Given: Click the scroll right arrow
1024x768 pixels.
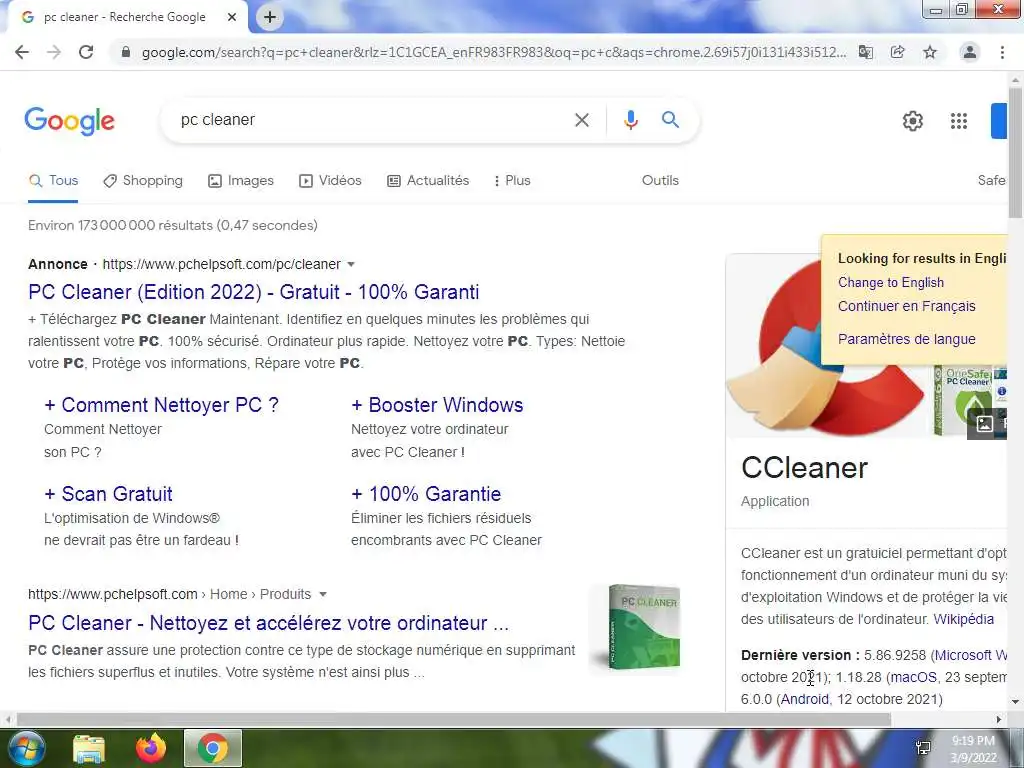Looking at the screenshot, I should (x=999, y=720).
